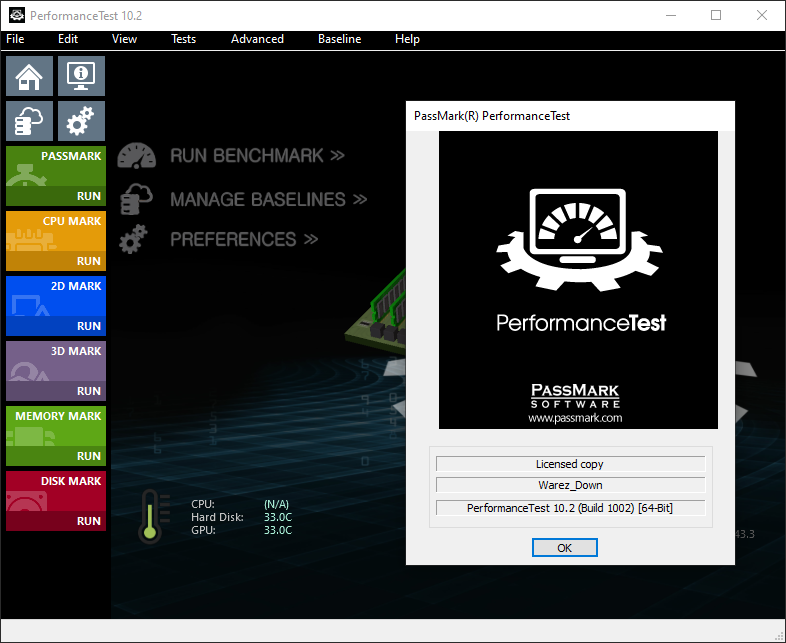
Task: Open the Advanced menu
Action: [x=257, y=39]
